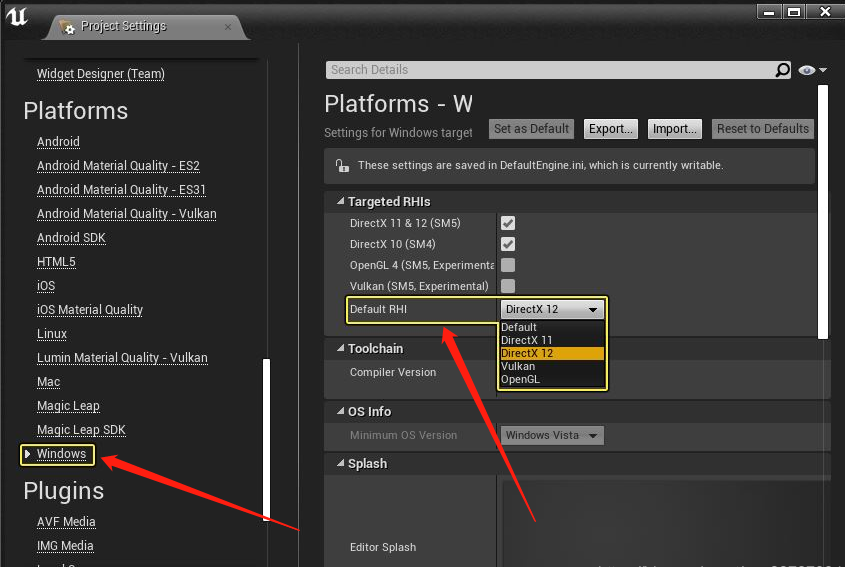Open the Default RHI dropdown
The height and width of the screenshot is (567, 845).
[x=552, y=309]
